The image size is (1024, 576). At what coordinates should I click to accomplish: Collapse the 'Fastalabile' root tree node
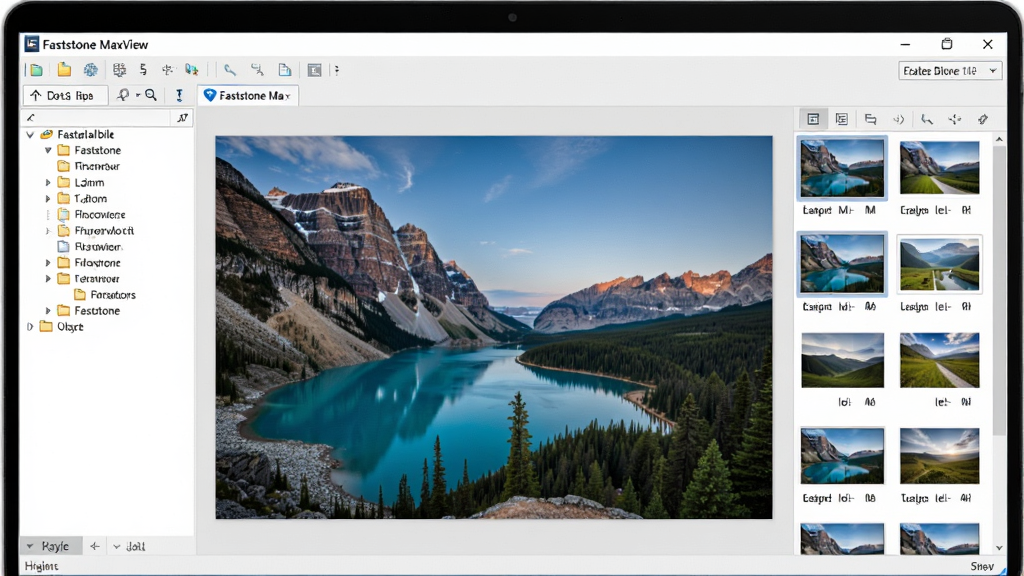(30, 135)
